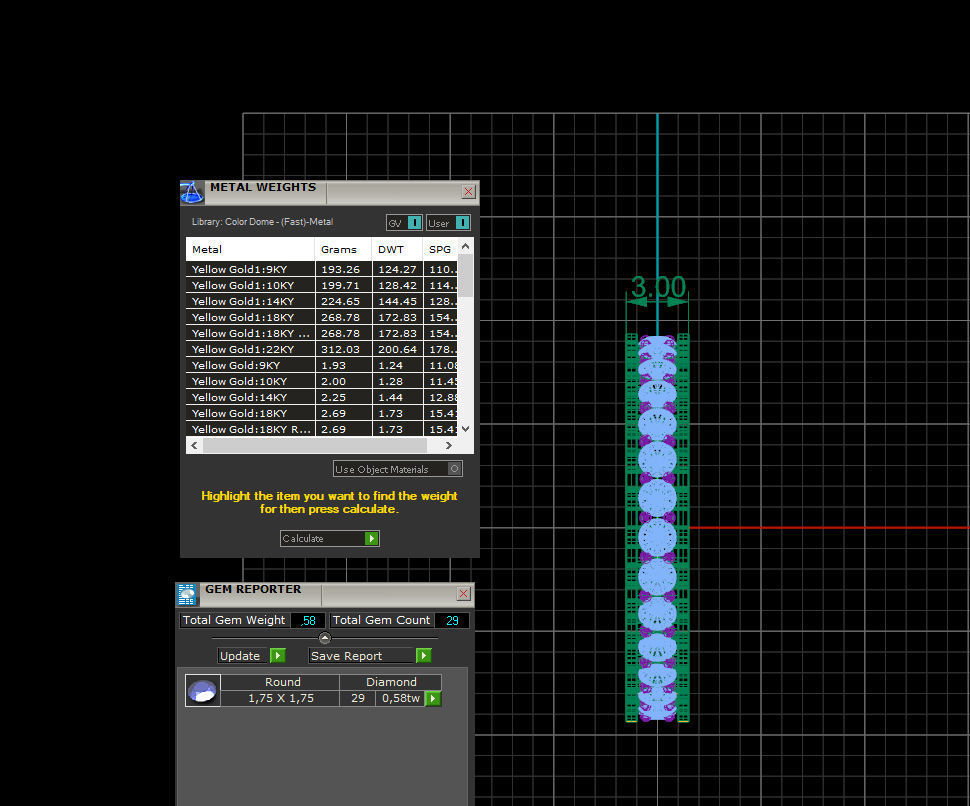Click the horizontal scrollbar thumb in metal table

tap(314, 445)
